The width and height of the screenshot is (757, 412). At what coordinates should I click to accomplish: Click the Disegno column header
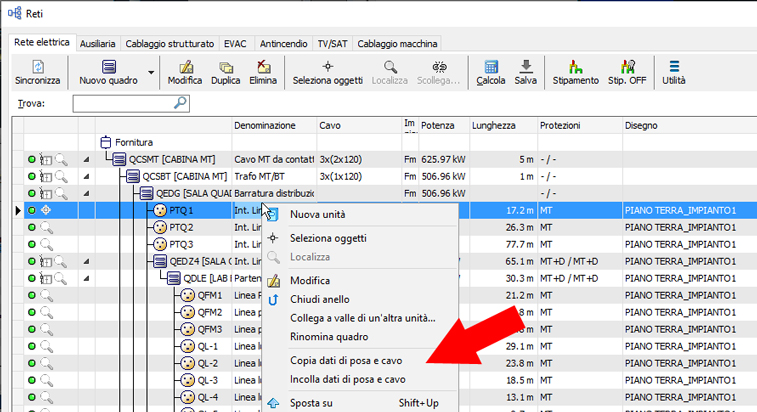click(690, 126)
